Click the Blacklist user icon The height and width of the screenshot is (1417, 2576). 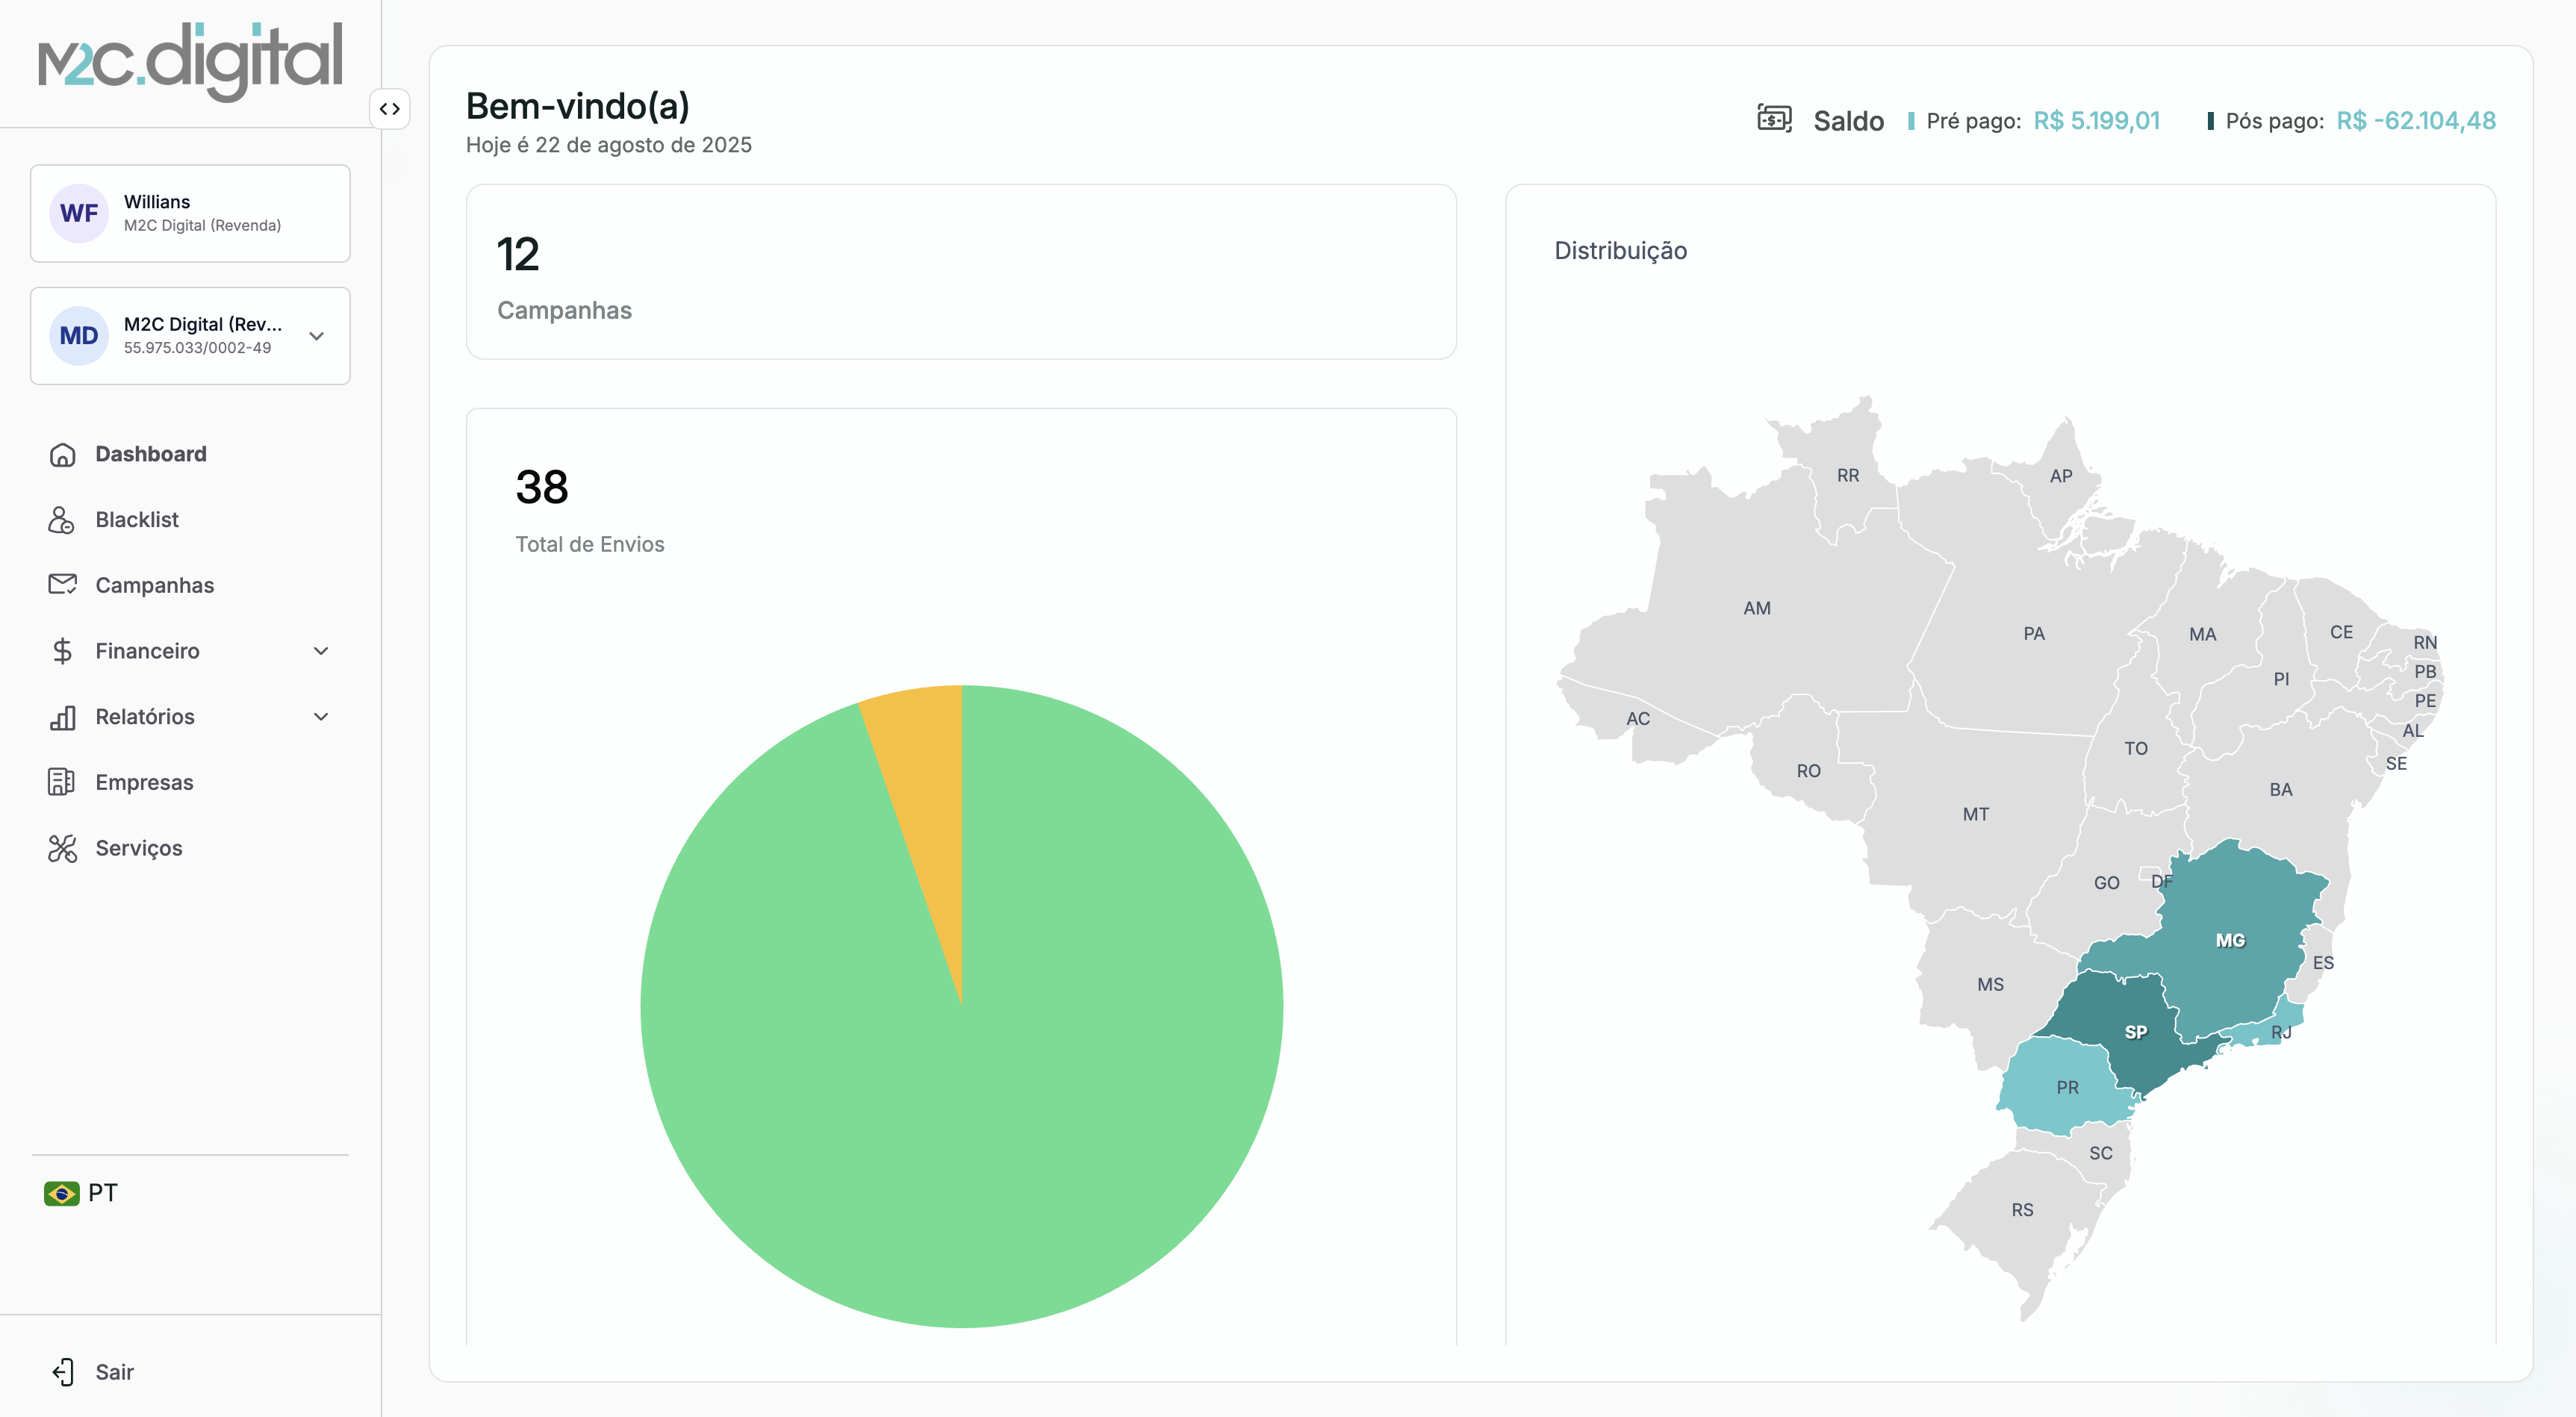(x=62, y=520)
